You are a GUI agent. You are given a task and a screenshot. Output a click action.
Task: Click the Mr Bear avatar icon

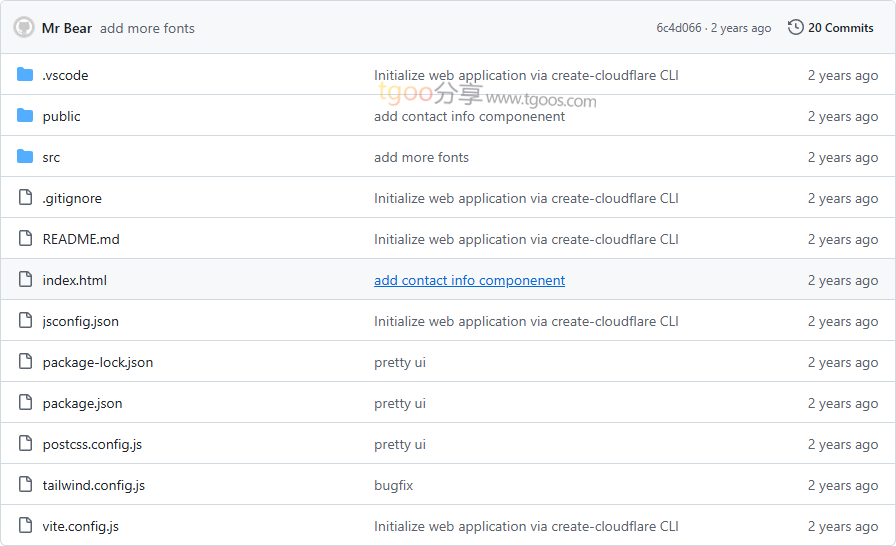pyautogui.click(x=23, y=28)
